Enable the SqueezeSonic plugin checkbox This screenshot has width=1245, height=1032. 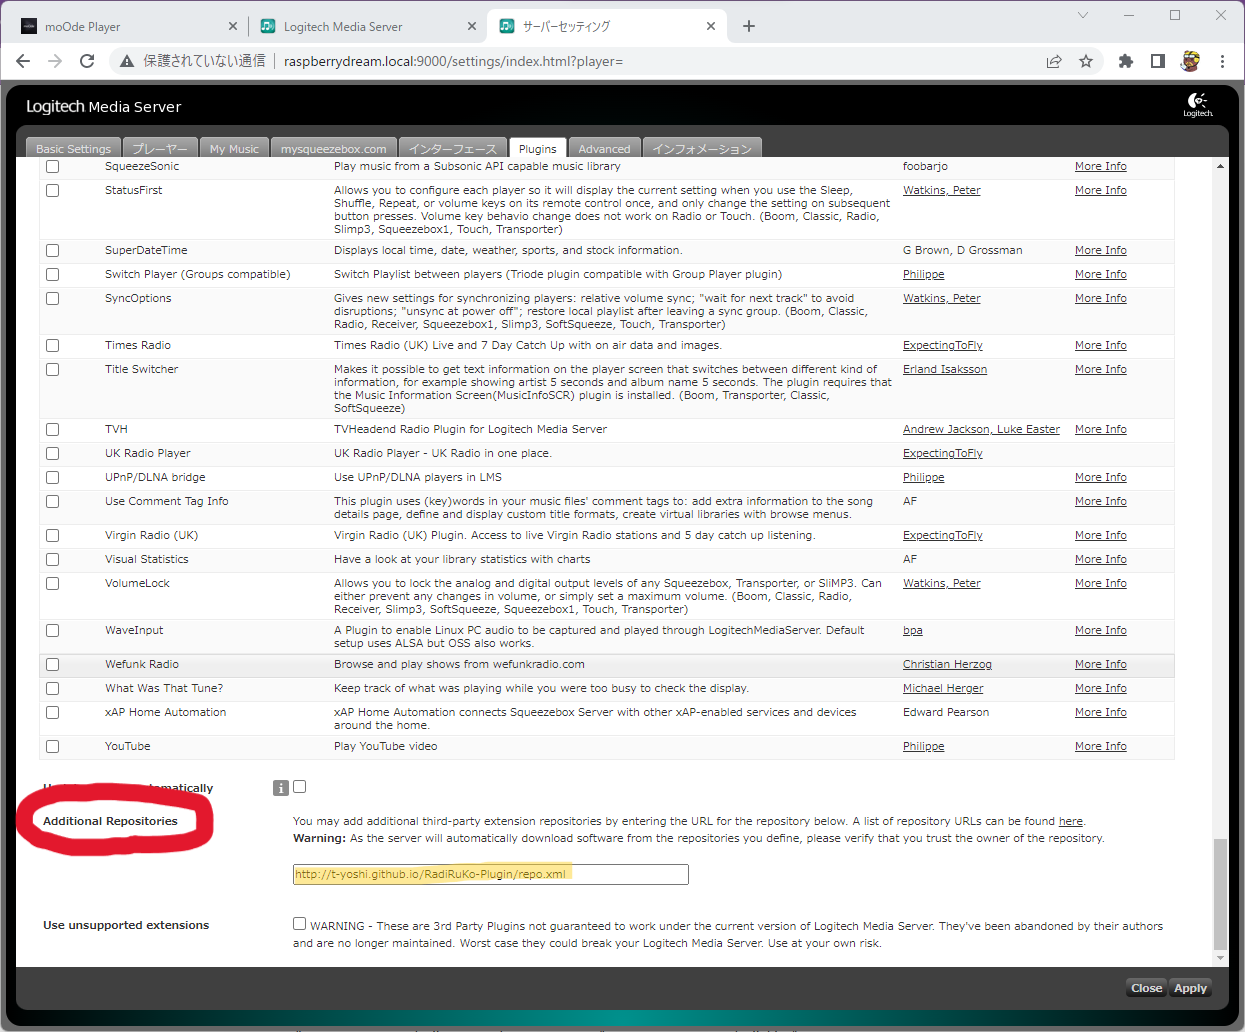point(53,166)
